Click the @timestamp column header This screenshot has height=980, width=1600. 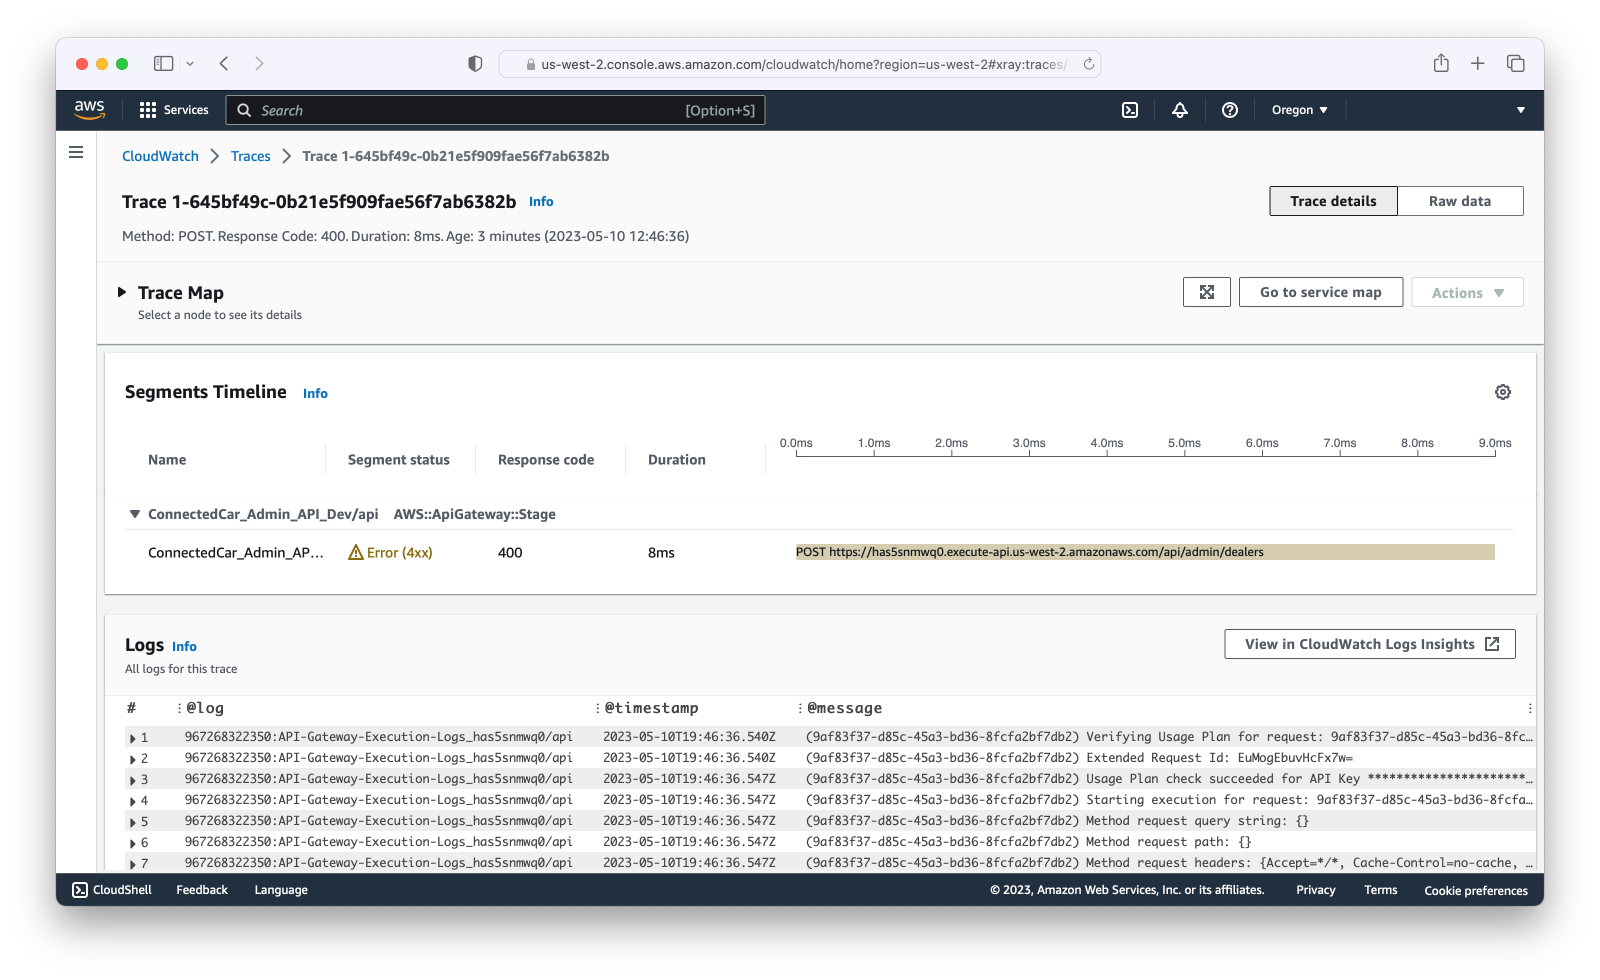[652, 708]
